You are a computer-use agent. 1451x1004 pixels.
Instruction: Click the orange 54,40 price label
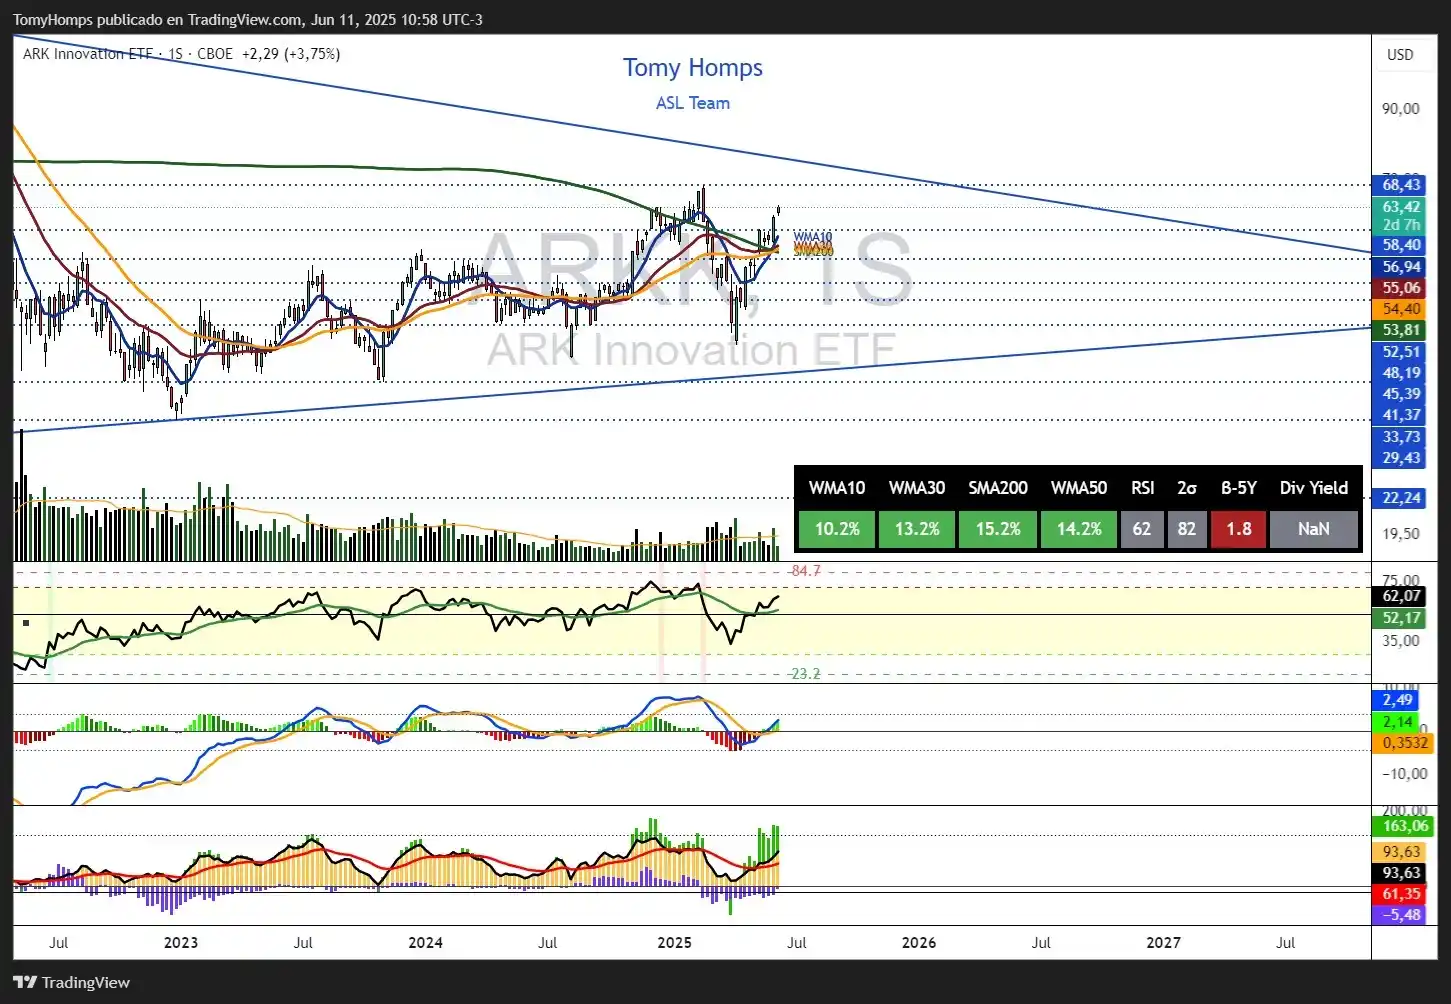pos(1401,309)
